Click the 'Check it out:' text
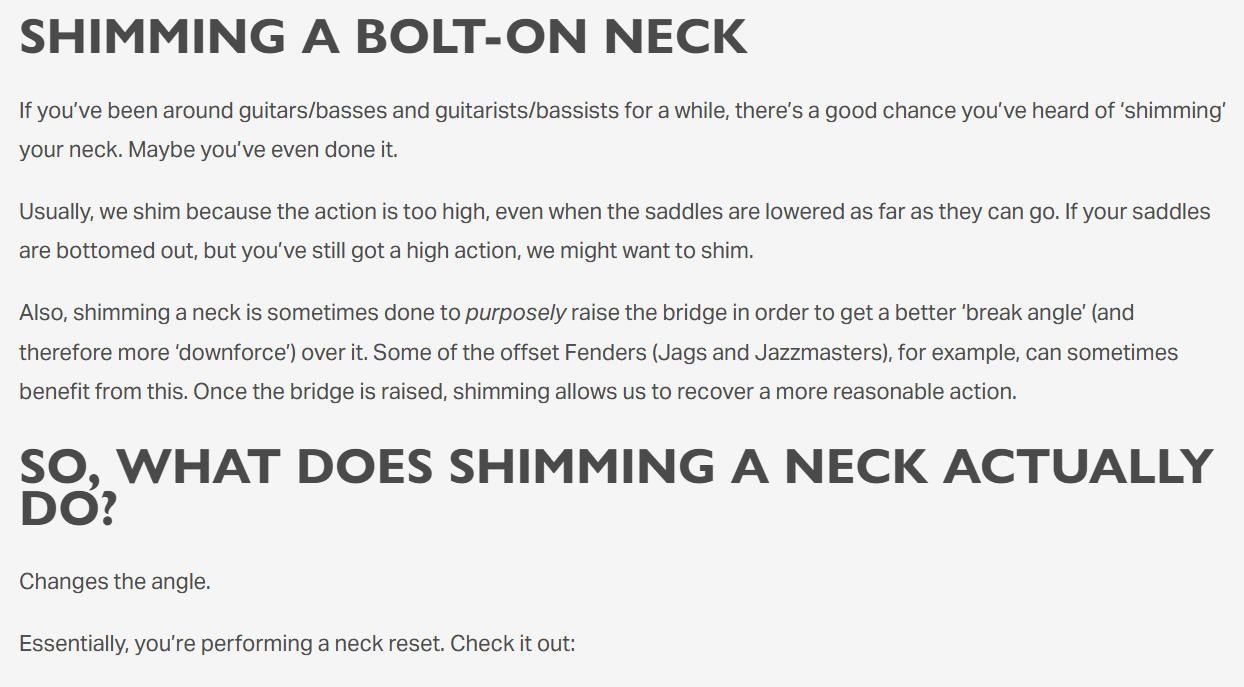The image size is (1244, 687). [x=513, y=643]
